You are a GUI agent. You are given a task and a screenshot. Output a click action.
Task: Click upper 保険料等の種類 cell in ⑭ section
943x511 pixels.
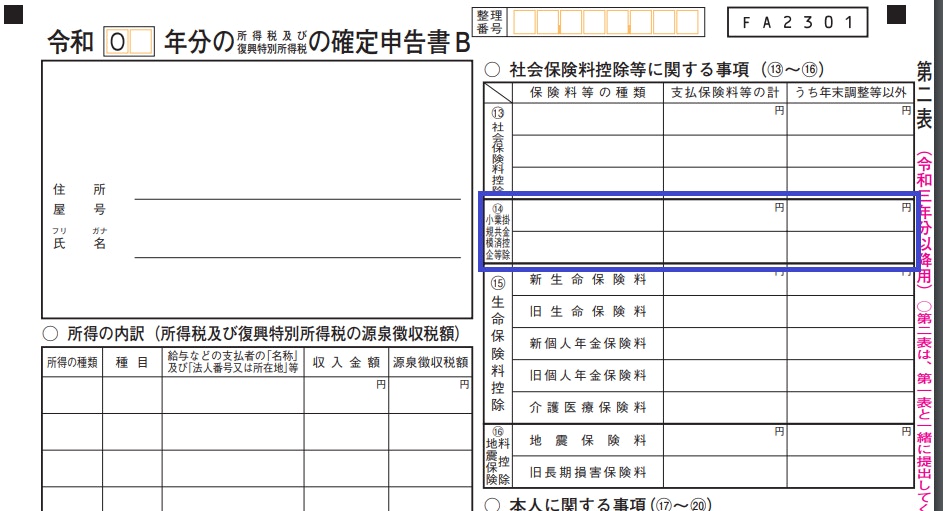point(588,216)
